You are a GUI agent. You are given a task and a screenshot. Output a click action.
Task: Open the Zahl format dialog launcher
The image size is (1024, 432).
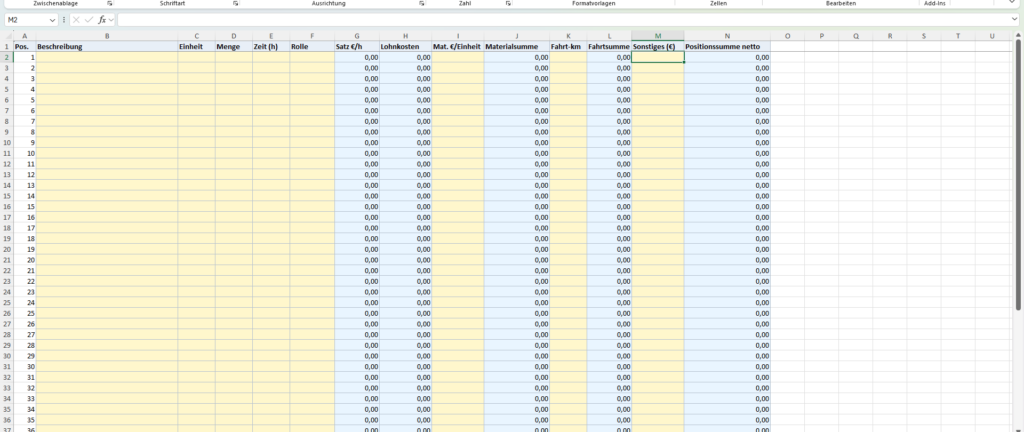click(x=509, y=4)
